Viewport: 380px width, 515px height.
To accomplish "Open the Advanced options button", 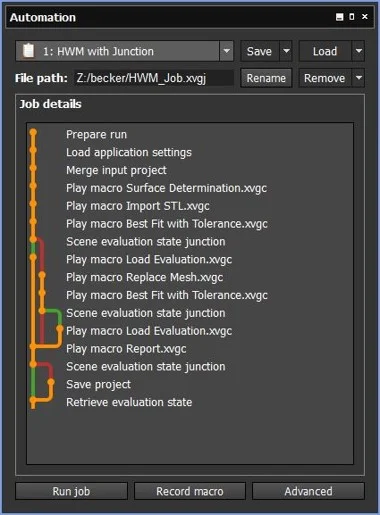I will point(308,491).
